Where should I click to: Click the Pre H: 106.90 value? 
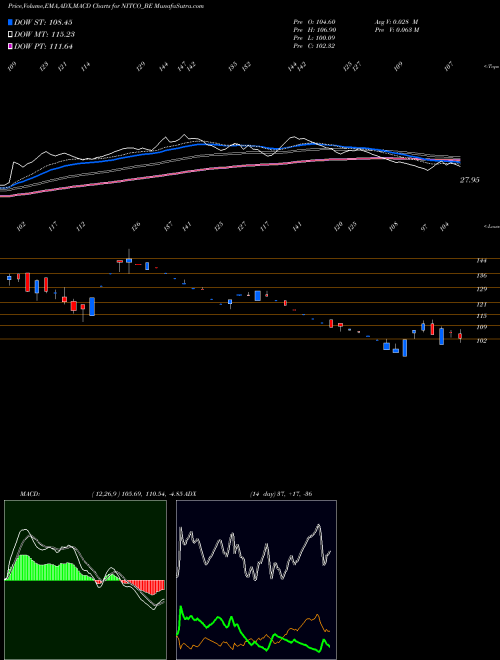pyautogui.click(x=314, y=30)
